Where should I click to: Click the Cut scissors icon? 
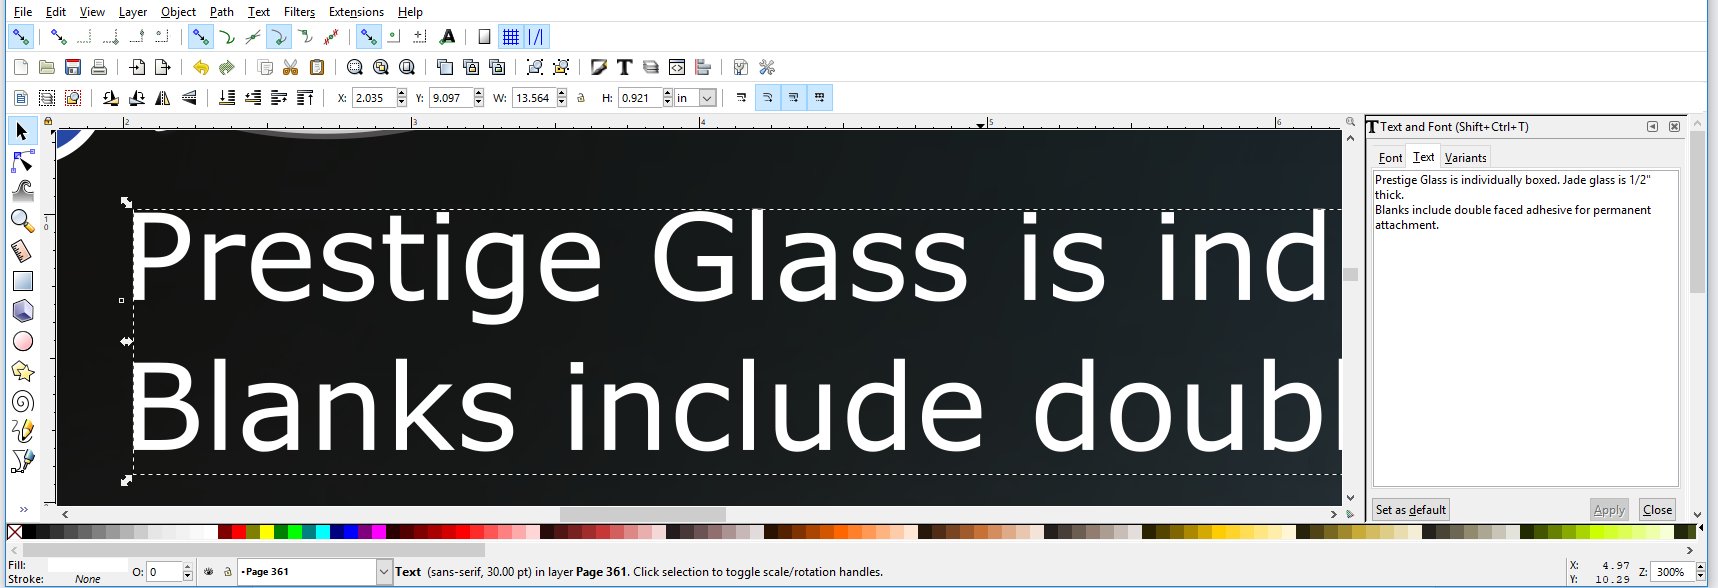pyautogui.click(x=291, y=67)
